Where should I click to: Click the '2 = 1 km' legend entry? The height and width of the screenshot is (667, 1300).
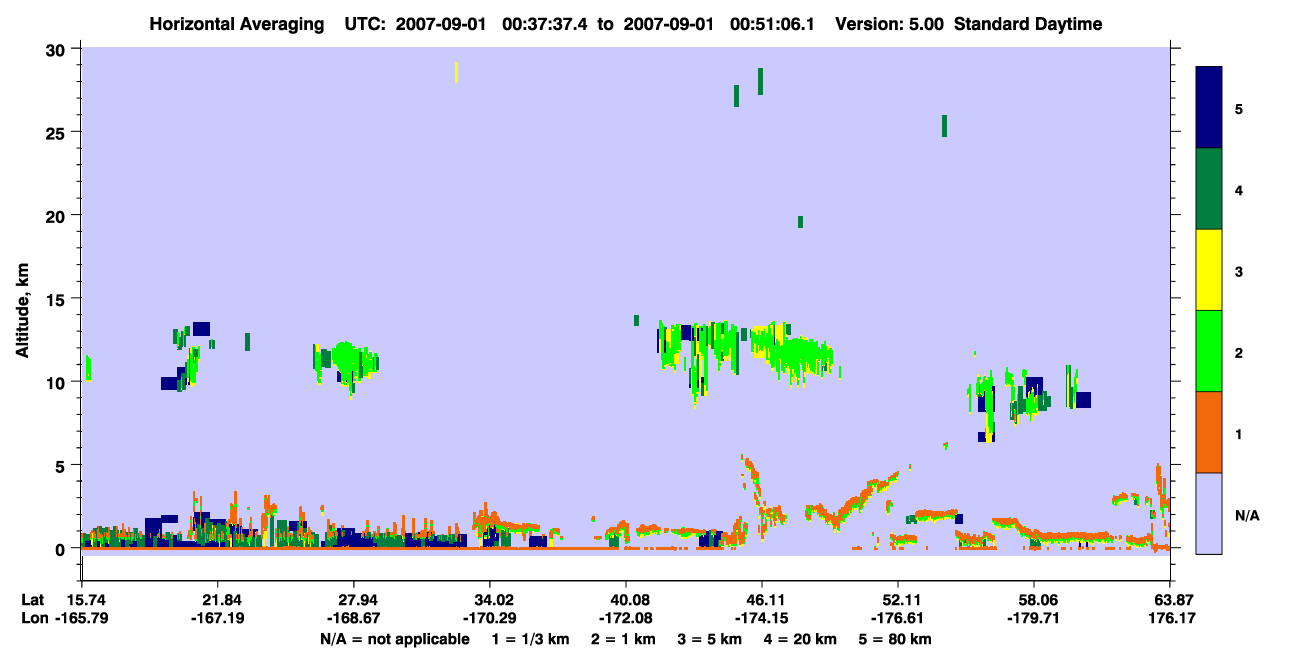point(624,639)
